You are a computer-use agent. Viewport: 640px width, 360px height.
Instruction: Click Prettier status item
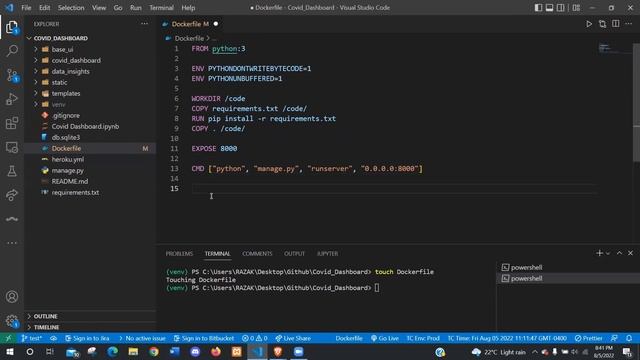pyautogui.click(x=588, y=338)
